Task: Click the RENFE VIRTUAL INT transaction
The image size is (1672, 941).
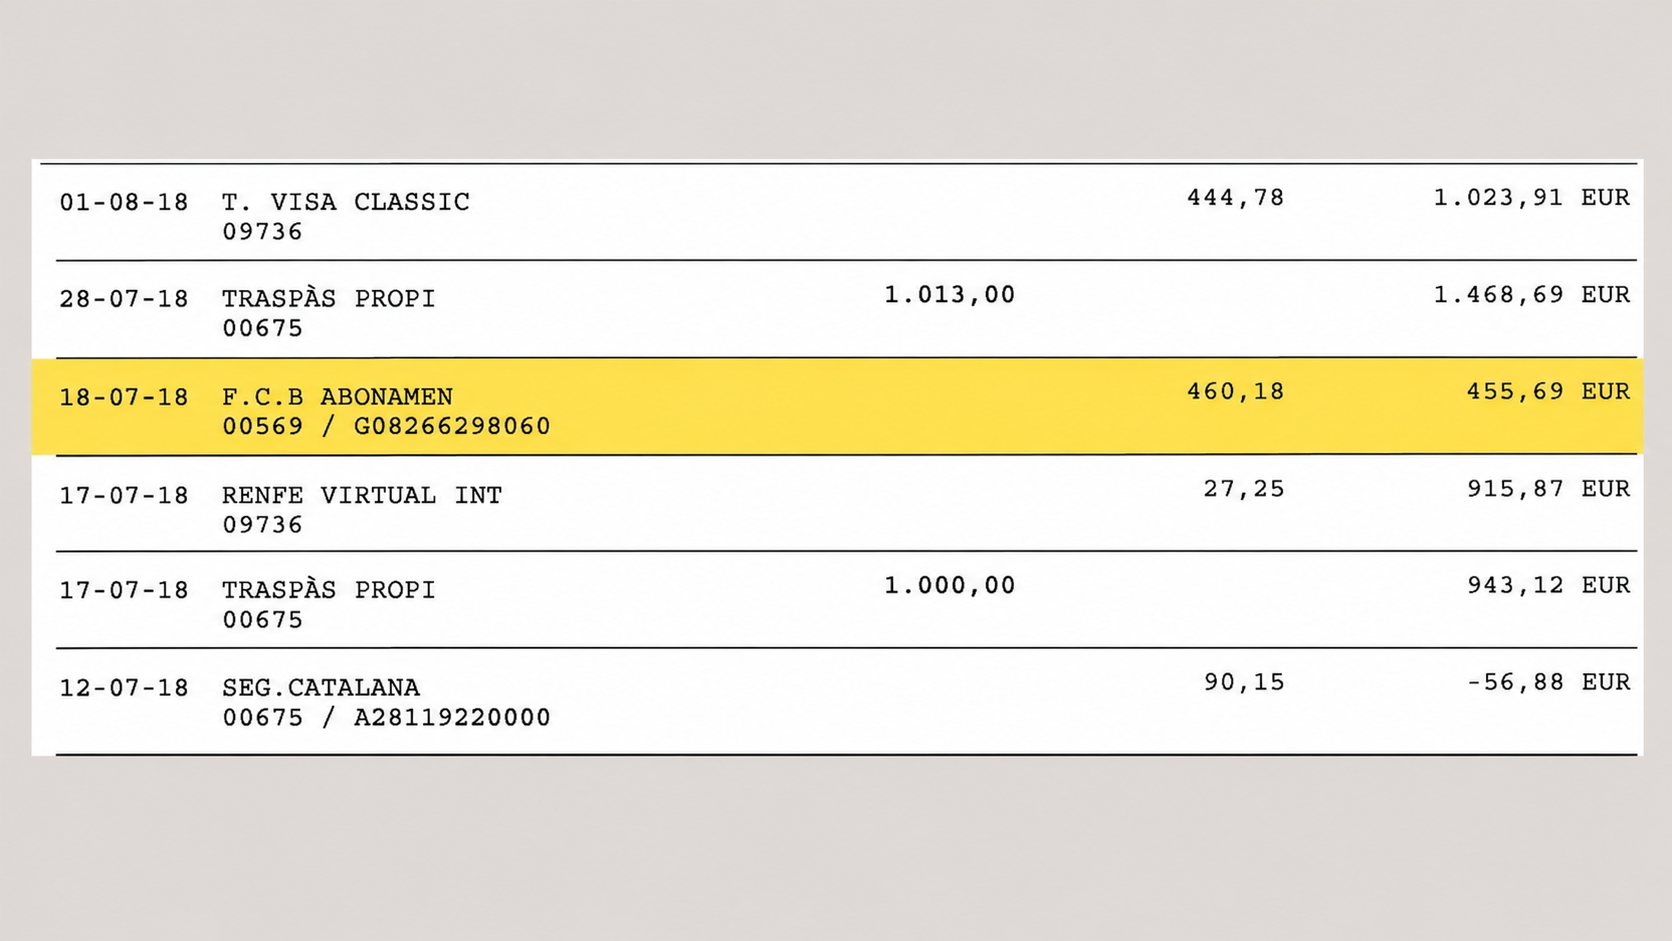Action: pyautogui.click(x=362, y=495)
